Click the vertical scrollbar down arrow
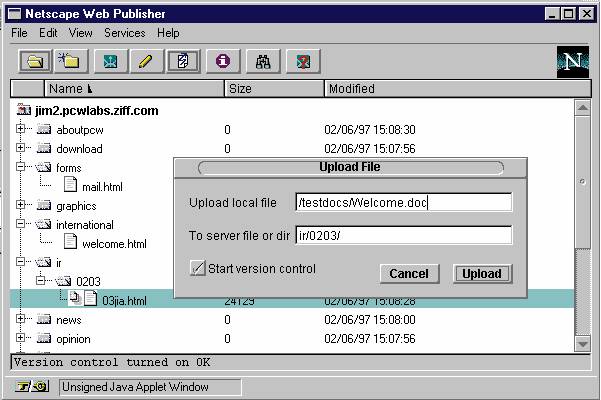Screen dimensions: 601x400 [583, 343]
